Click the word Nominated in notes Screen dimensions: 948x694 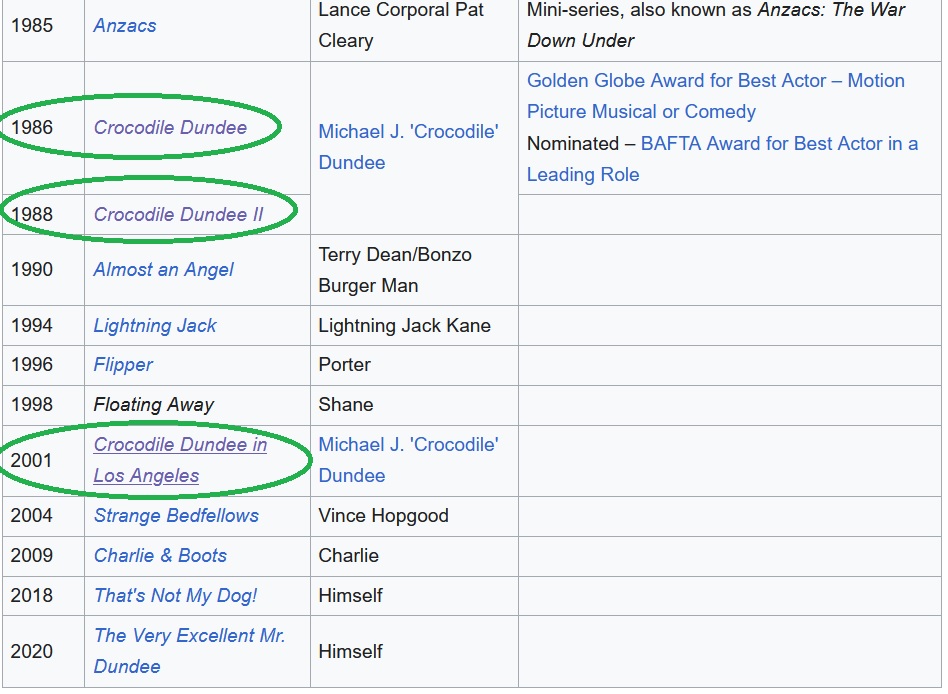[573, 143]
